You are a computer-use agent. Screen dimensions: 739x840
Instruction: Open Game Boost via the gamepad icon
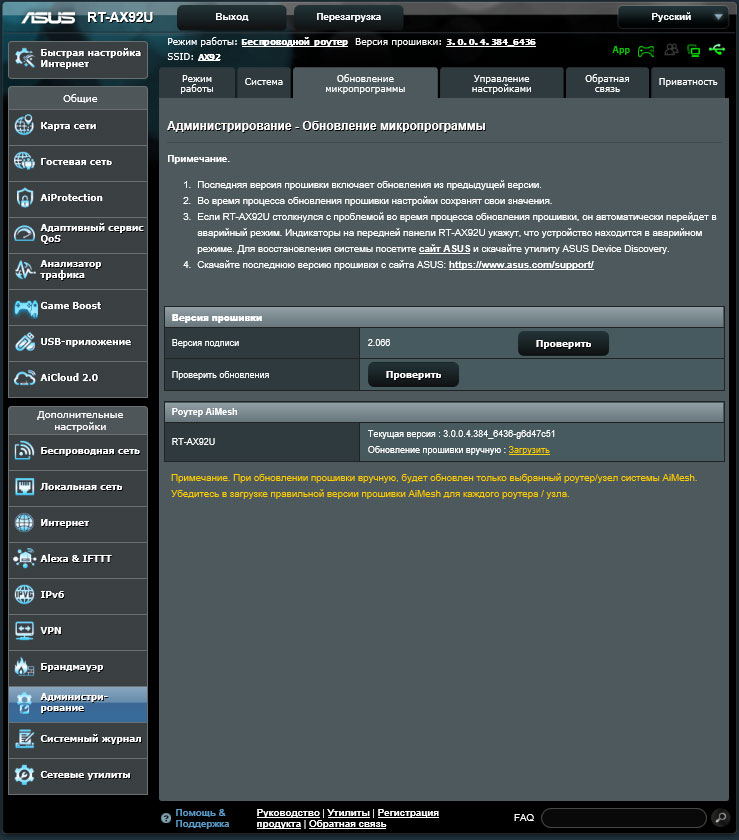pos(25,307)
